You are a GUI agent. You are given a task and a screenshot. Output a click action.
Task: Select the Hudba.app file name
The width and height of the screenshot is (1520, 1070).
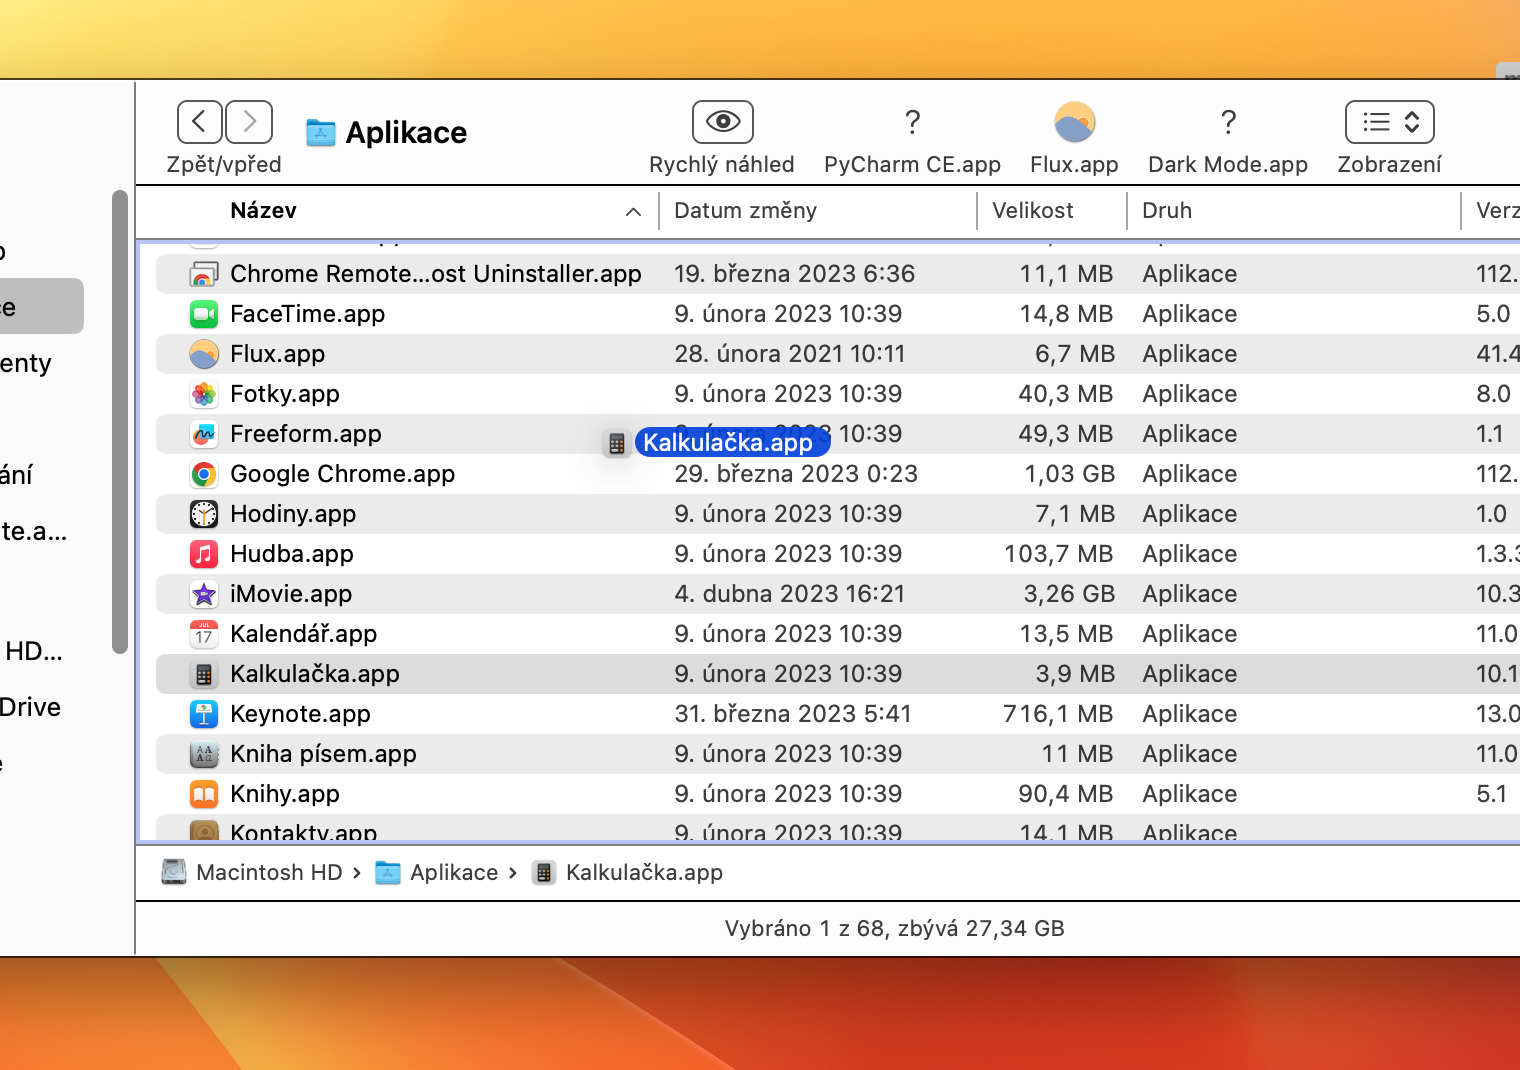(291, 554)
